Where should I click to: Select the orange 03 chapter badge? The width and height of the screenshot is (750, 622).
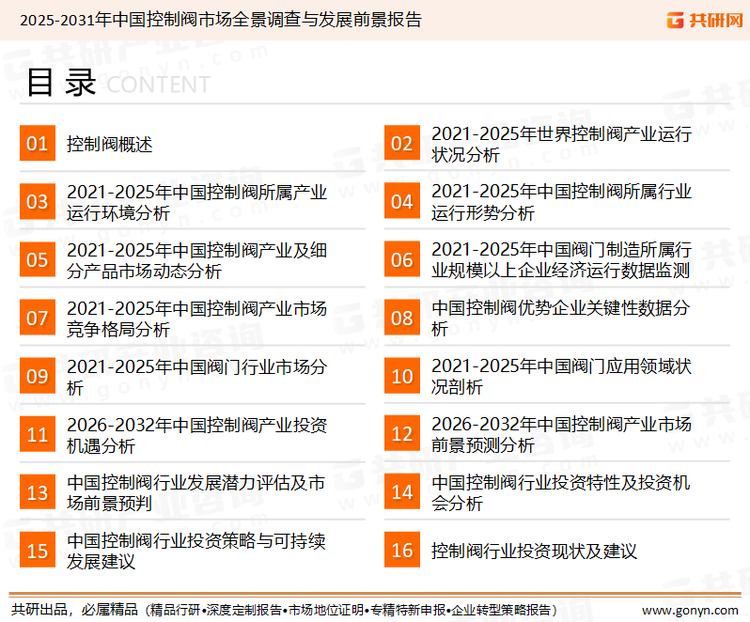tap(37, 201)
